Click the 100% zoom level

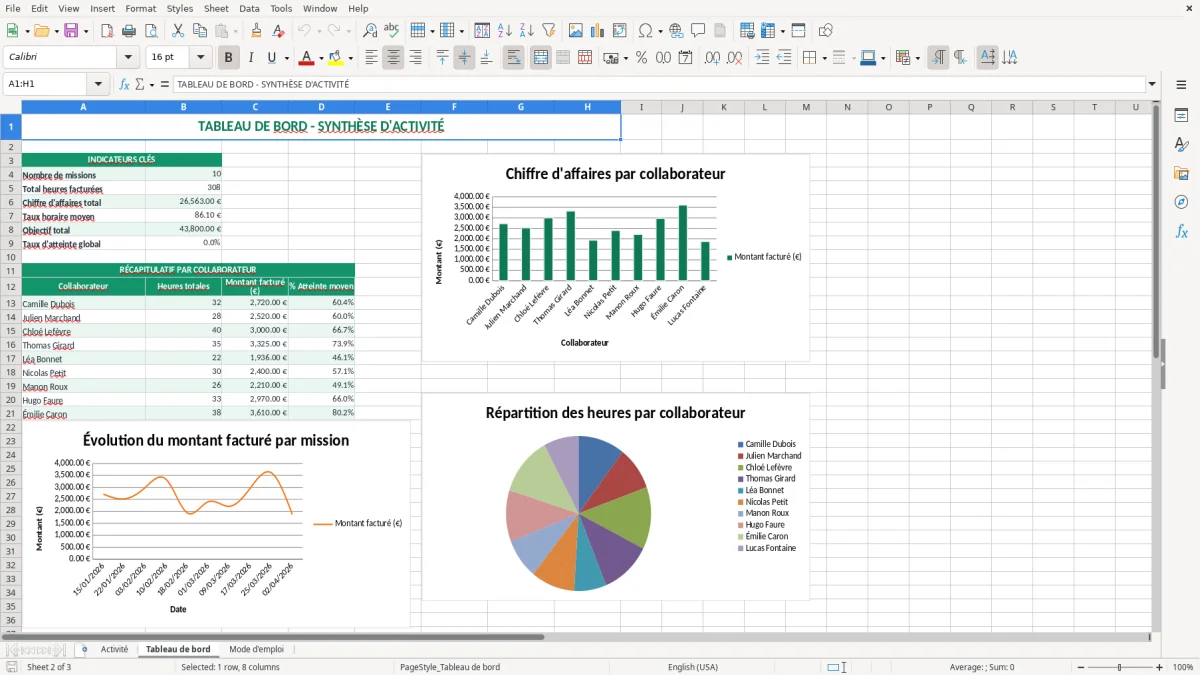pyautogui.click(x=1182, y=667)
